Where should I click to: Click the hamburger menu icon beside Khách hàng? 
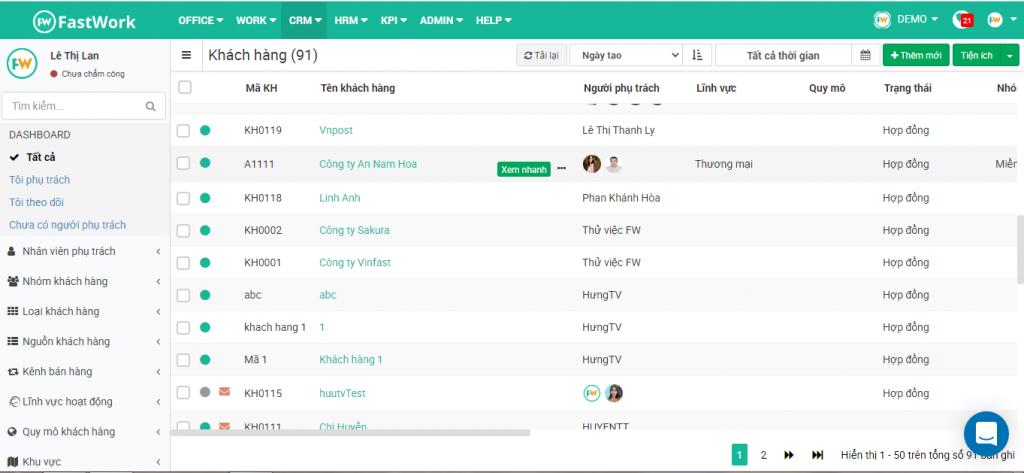coord(186,55)
